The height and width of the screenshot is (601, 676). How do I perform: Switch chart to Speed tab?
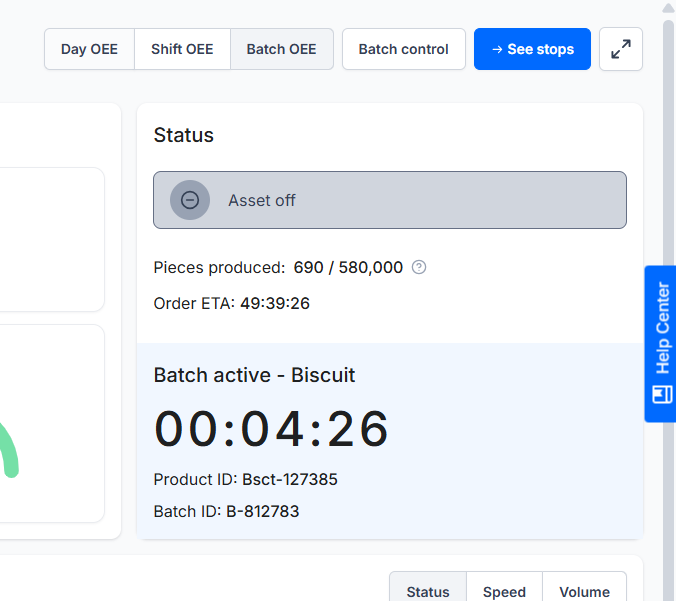504,591
